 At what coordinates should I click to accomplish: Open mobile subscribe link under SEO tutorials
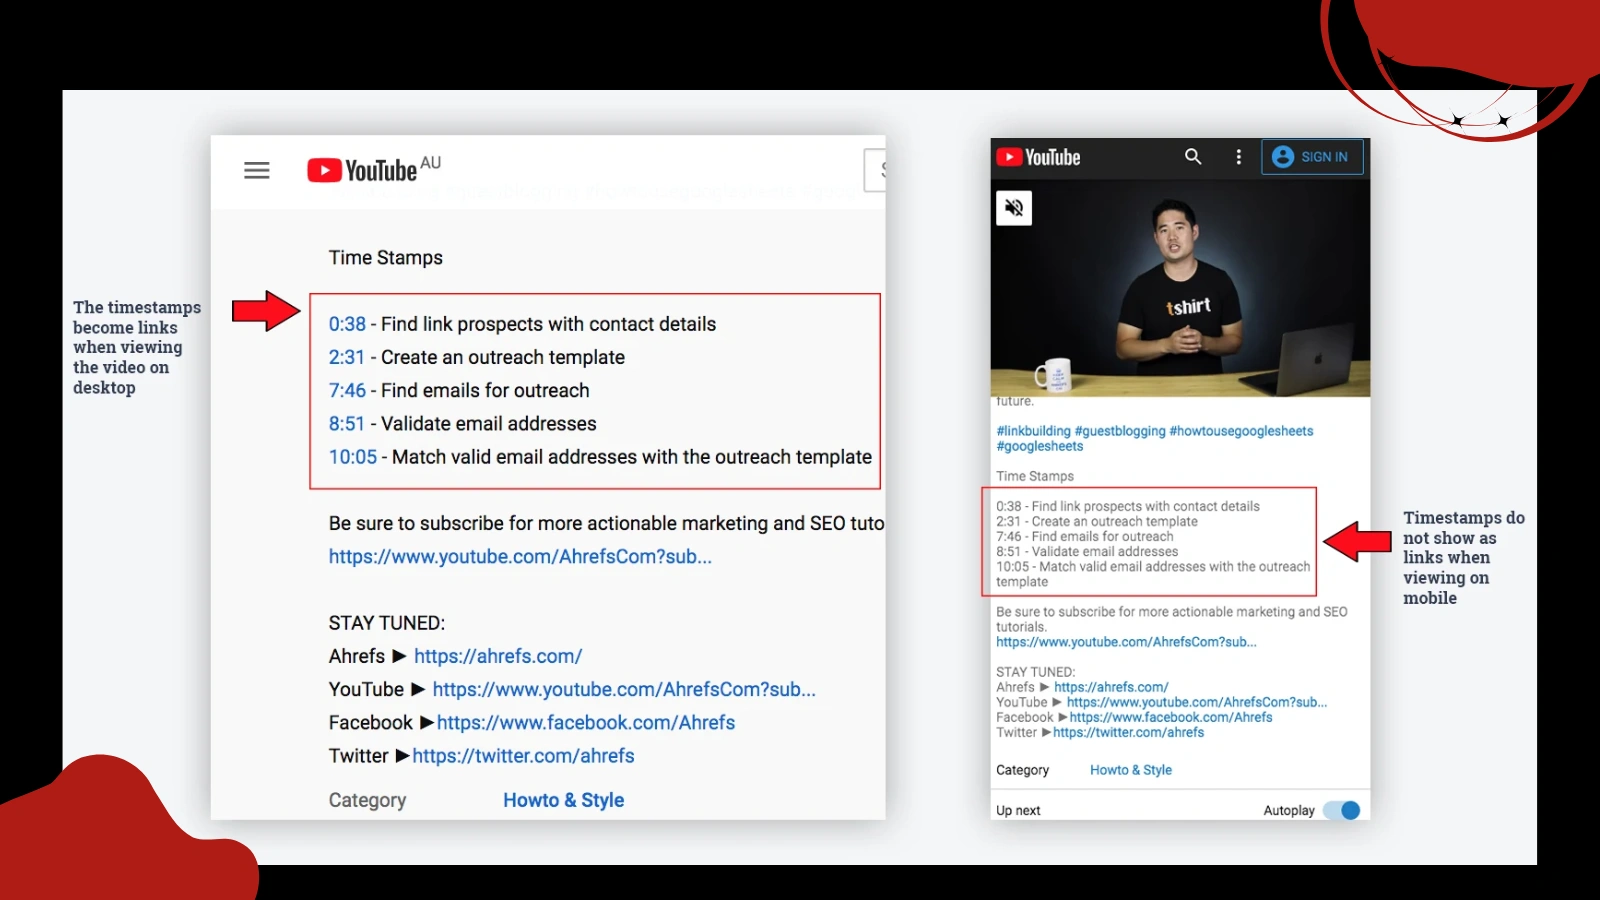tap(1126, 642)
